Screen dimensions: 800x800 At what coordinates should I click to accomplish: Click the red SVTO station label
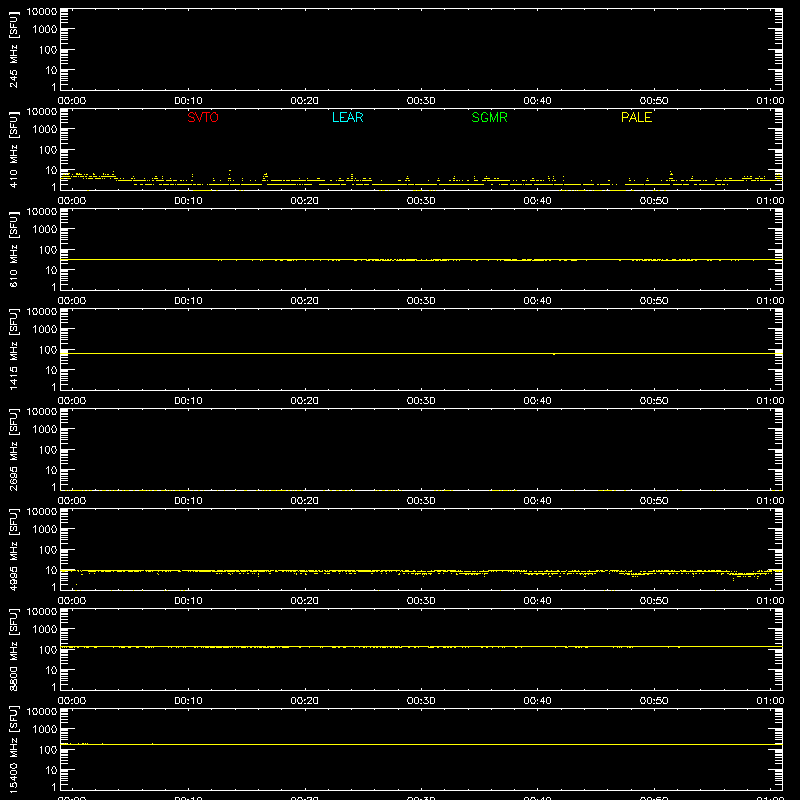point(203,117)
